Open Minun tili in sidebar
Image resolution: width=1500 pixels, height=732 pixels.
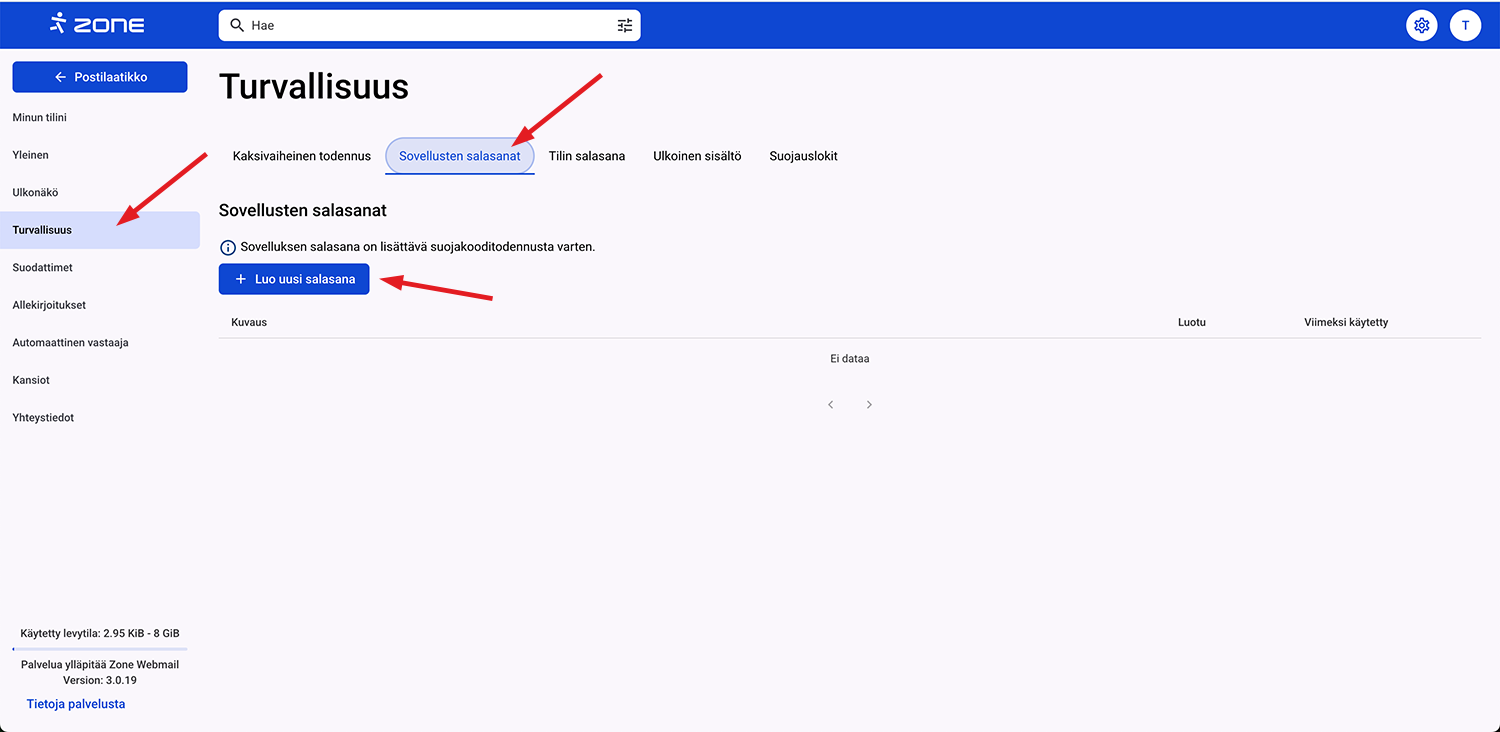coord(40,118)
